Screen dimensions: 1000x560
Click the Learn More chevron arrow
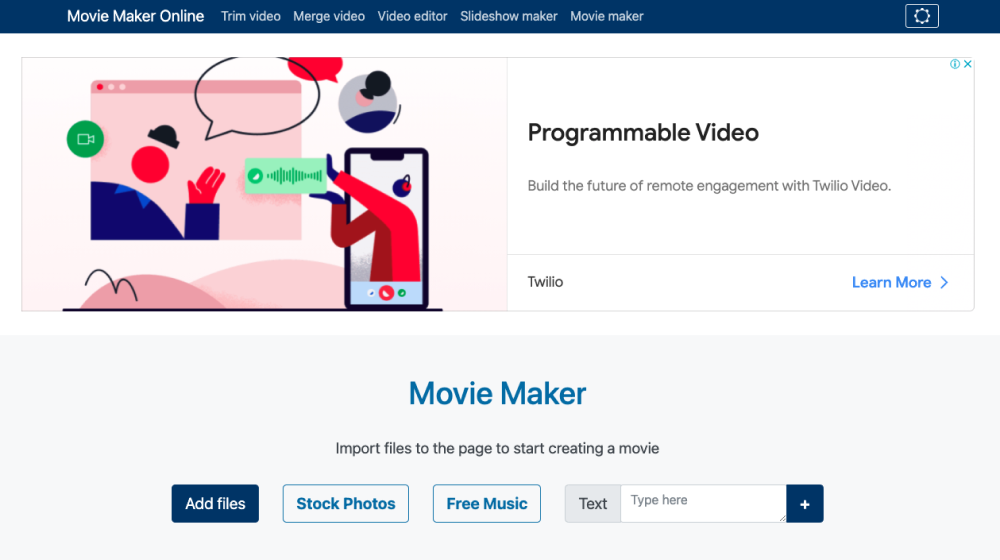coord(943,283)
